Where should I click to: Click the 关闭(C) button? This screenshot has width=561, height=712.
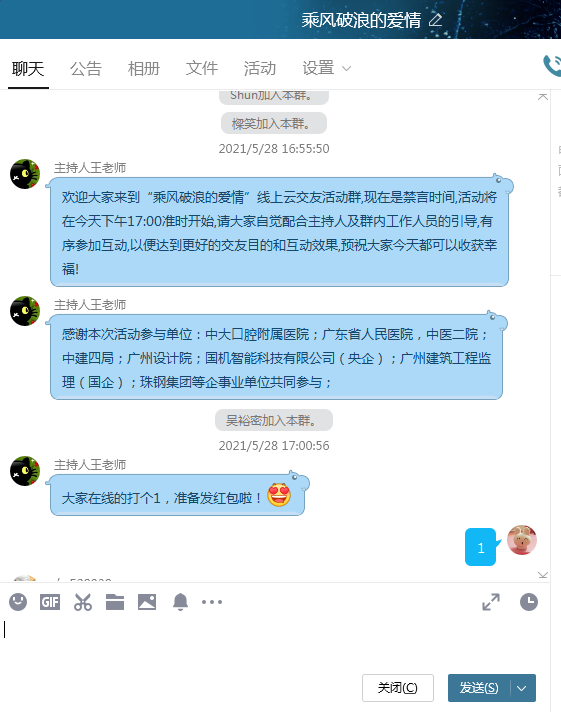click(398, 688)
